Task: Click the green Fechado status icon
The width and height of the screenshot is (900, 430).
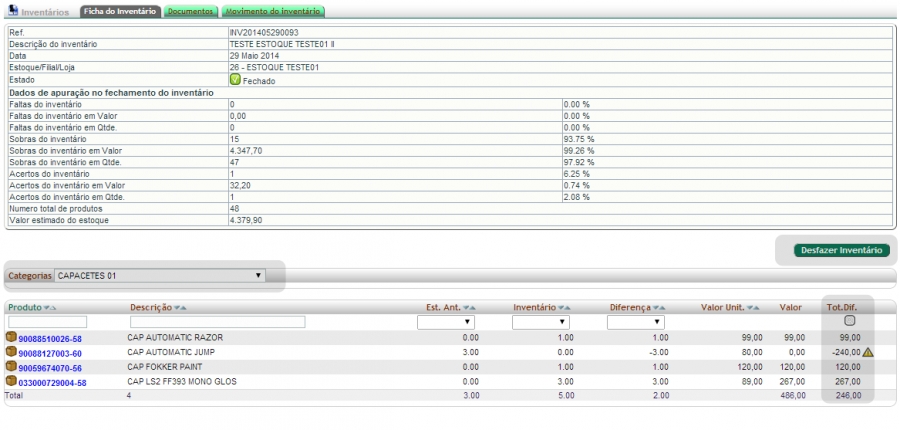Action: click(235, 80)
